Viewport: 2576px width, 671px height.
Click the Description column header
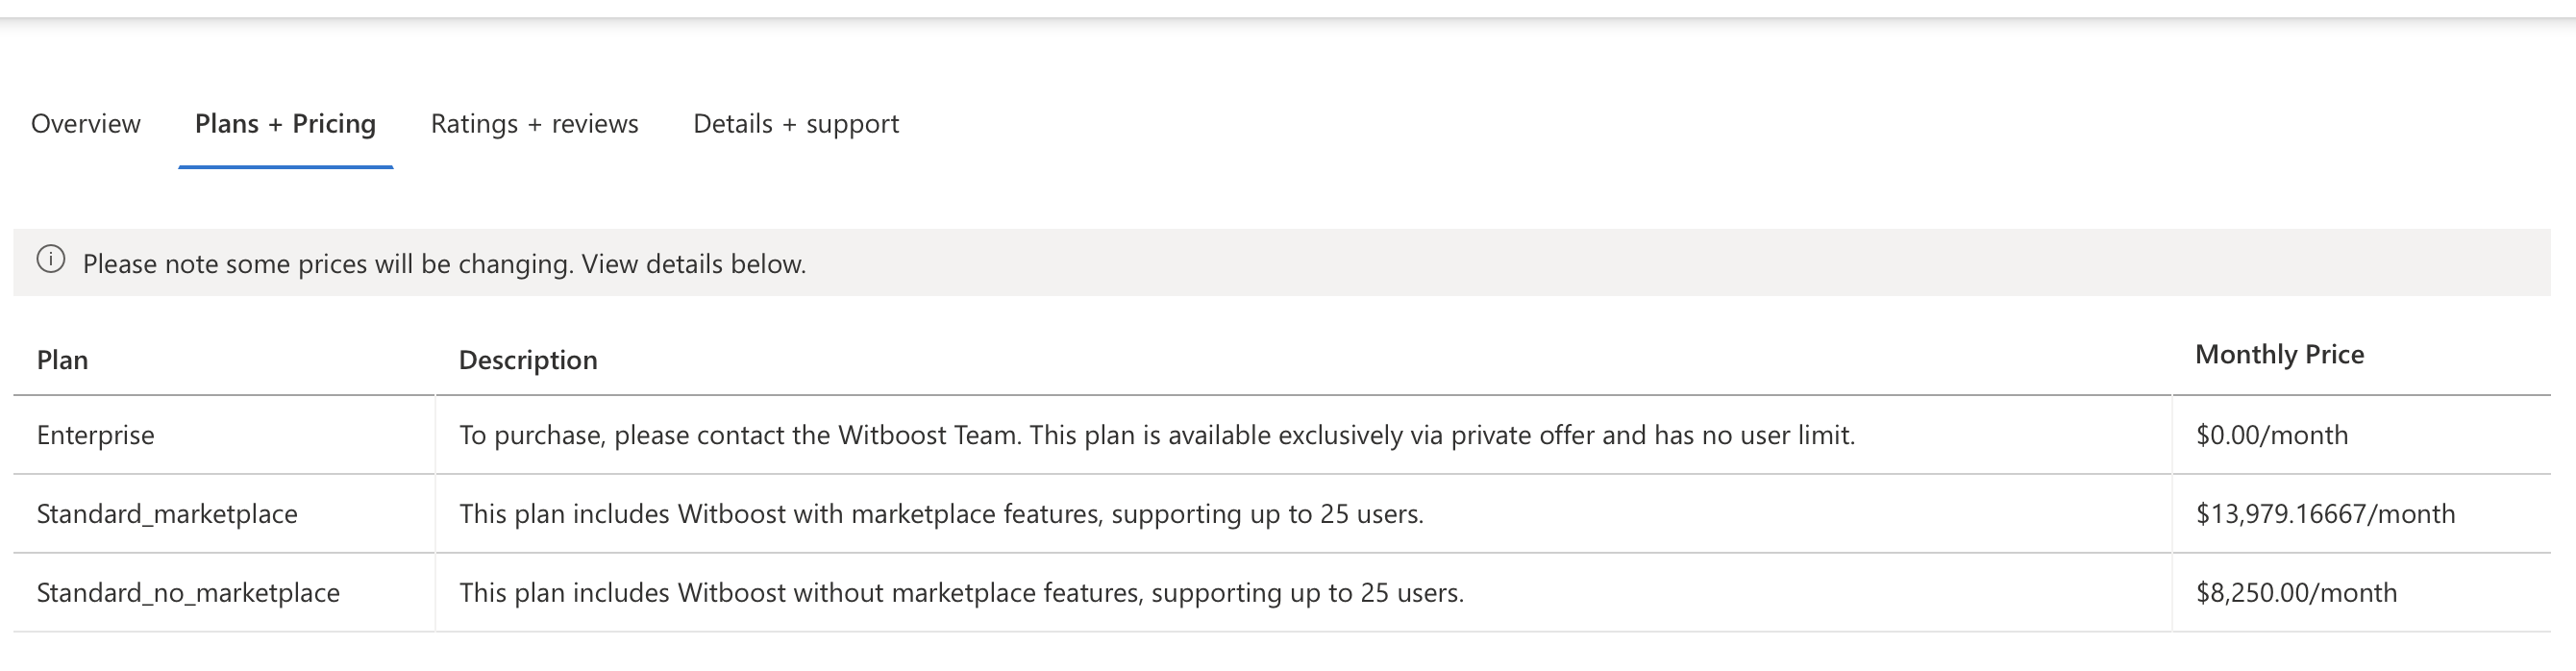528,360
